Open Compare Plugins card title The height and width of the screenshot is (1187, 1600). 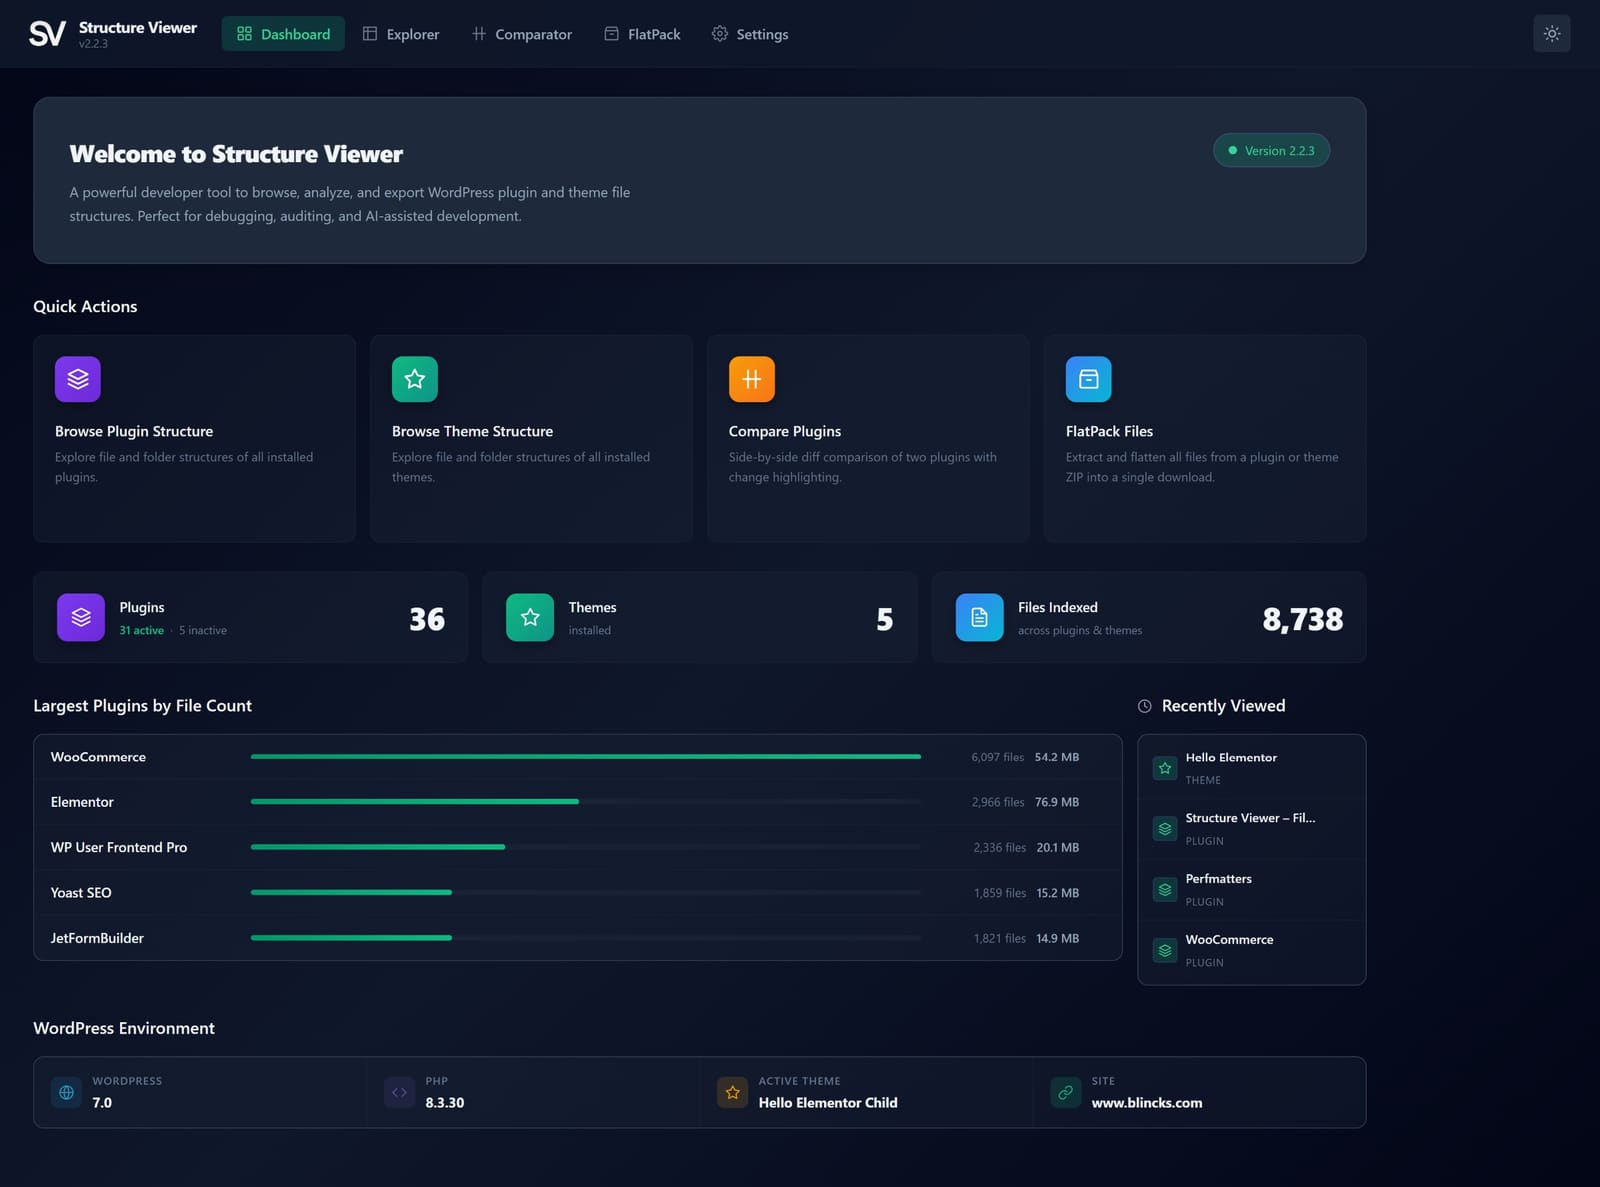point(785,432)
